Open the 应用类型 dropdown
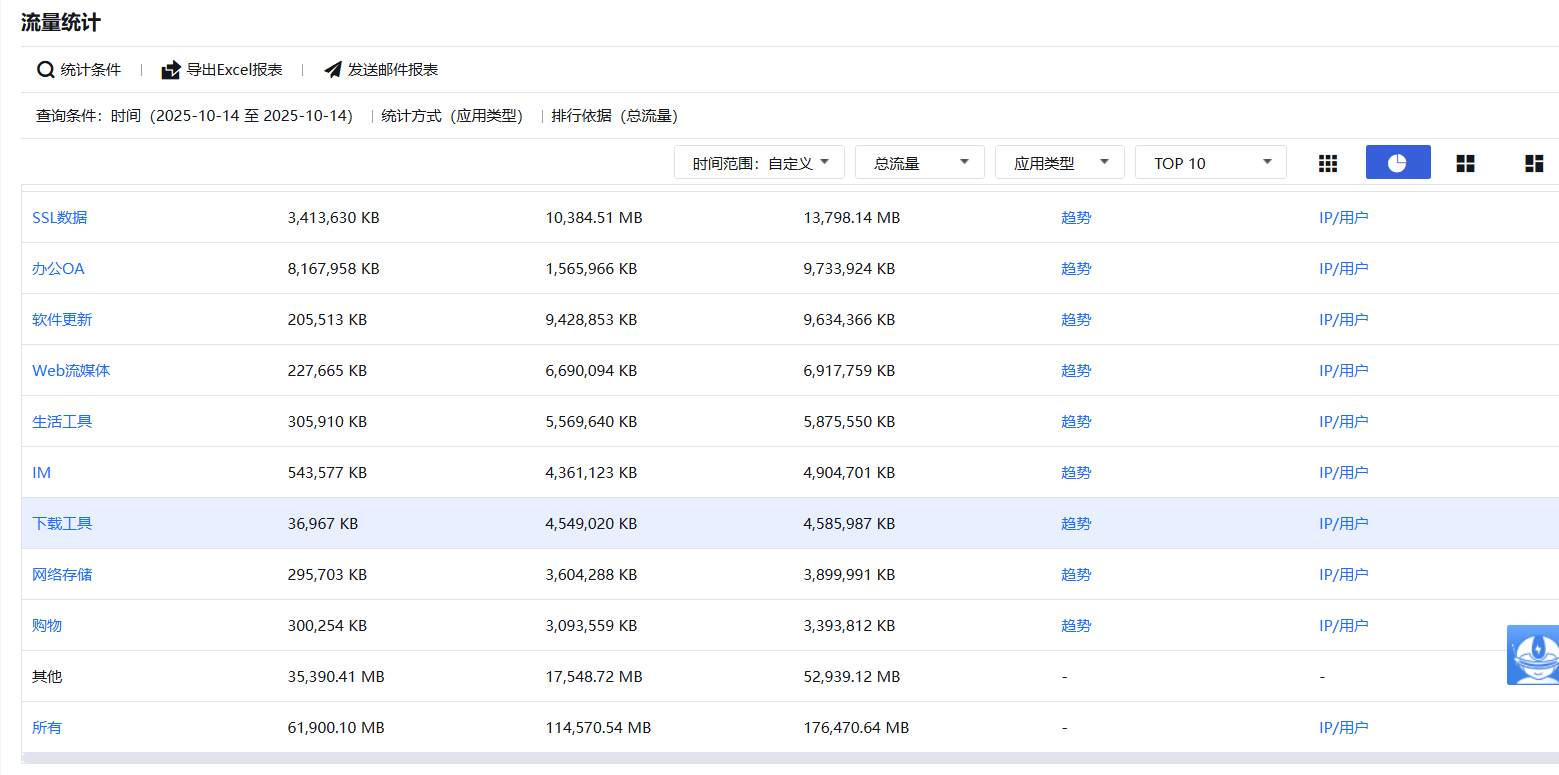The height and width of the screenshot is (775, 1559). (1060, 163)
